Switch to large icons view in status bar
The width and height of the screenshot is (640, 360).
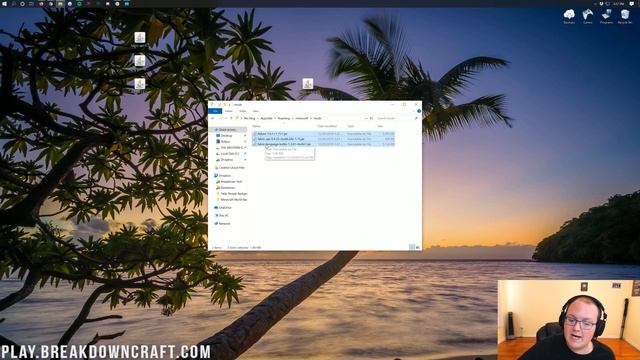(418, 247)
